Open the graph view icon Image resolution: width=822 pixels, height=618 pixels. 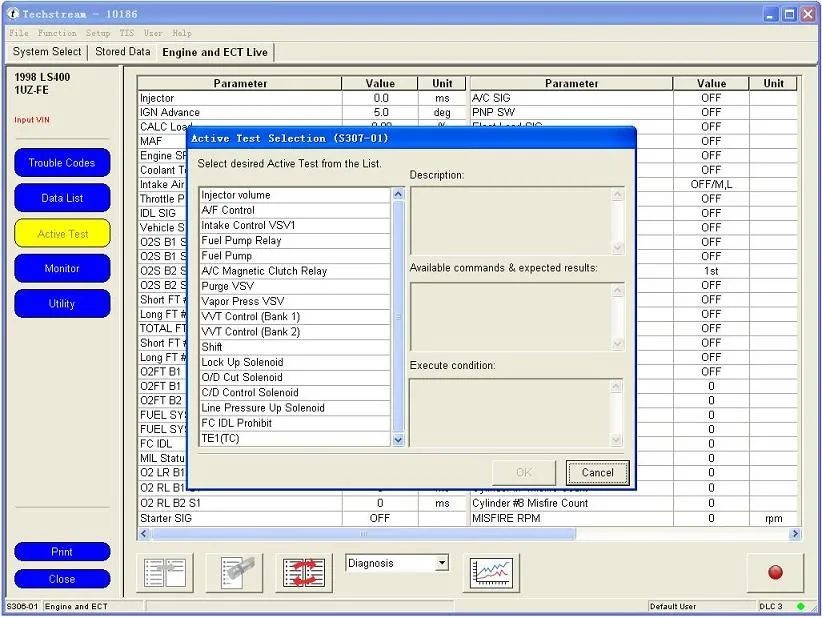pyautogui.click(x=492, y=572)
